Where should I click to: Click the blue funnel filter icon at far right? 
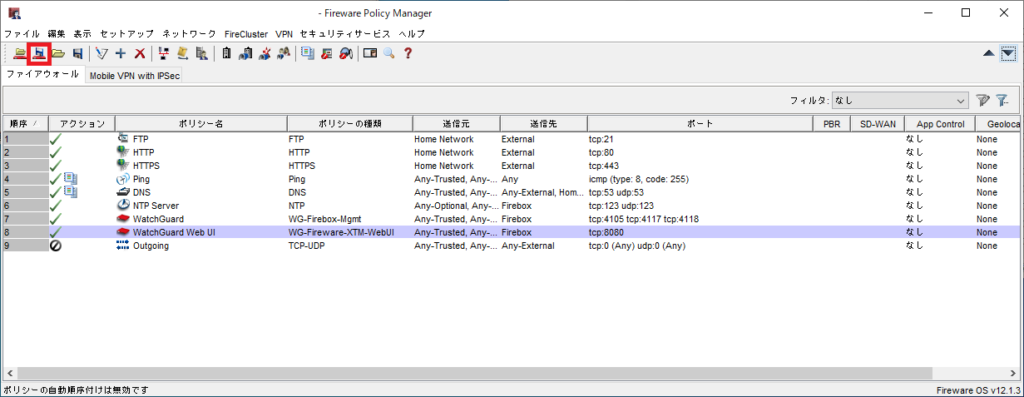coord(1002,101)
